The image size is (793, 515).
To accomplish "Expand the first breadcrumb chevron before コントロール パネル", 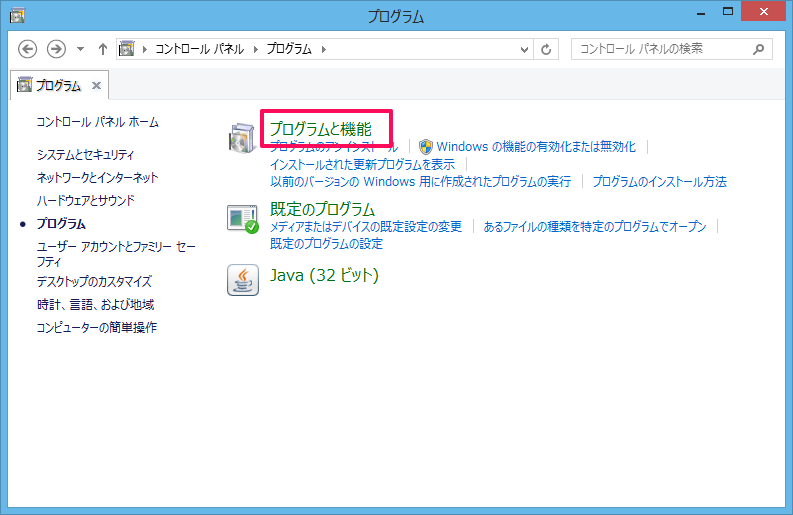I will coord(145,49).
